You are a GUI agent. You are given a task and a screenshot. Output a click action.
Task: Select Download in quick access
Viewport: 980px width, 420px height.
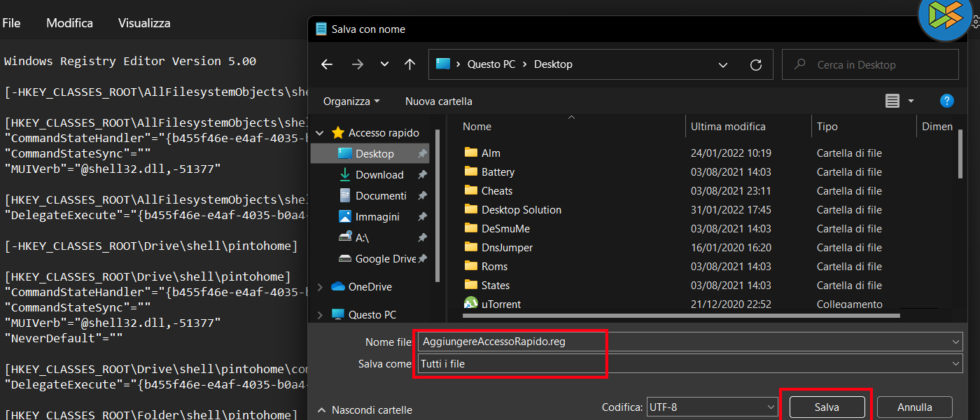[379, 175]
